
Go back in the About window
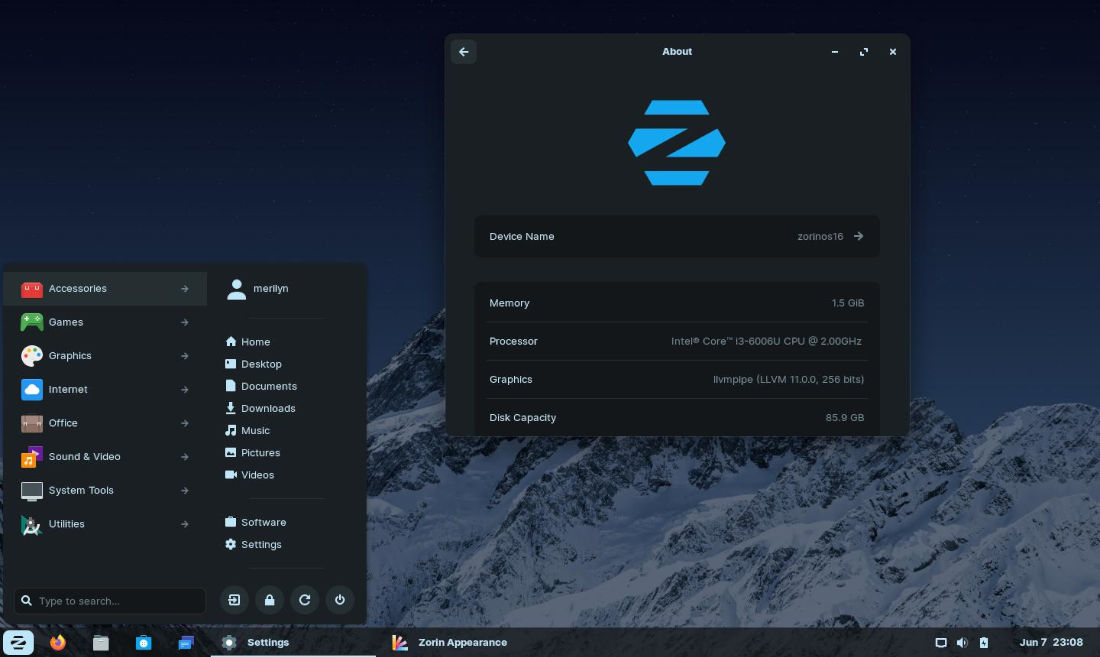point(463,52)
